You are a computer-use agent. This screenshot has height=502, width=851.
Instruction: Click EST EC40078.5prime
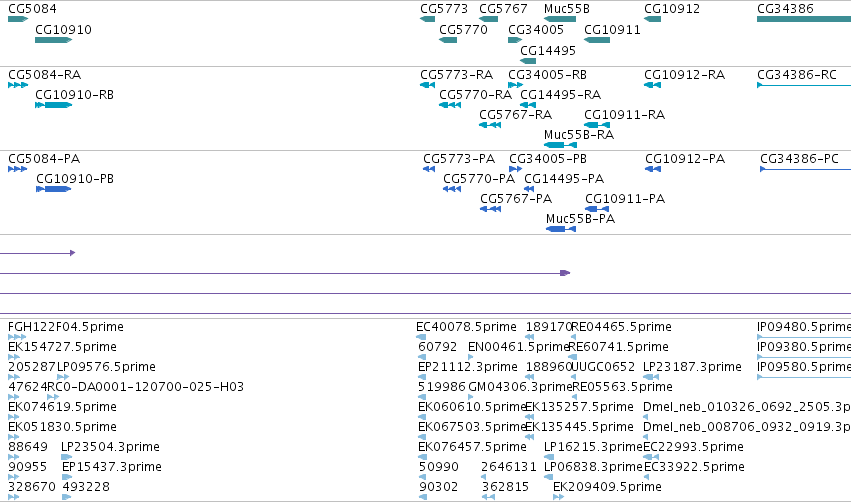coord(466,327)
